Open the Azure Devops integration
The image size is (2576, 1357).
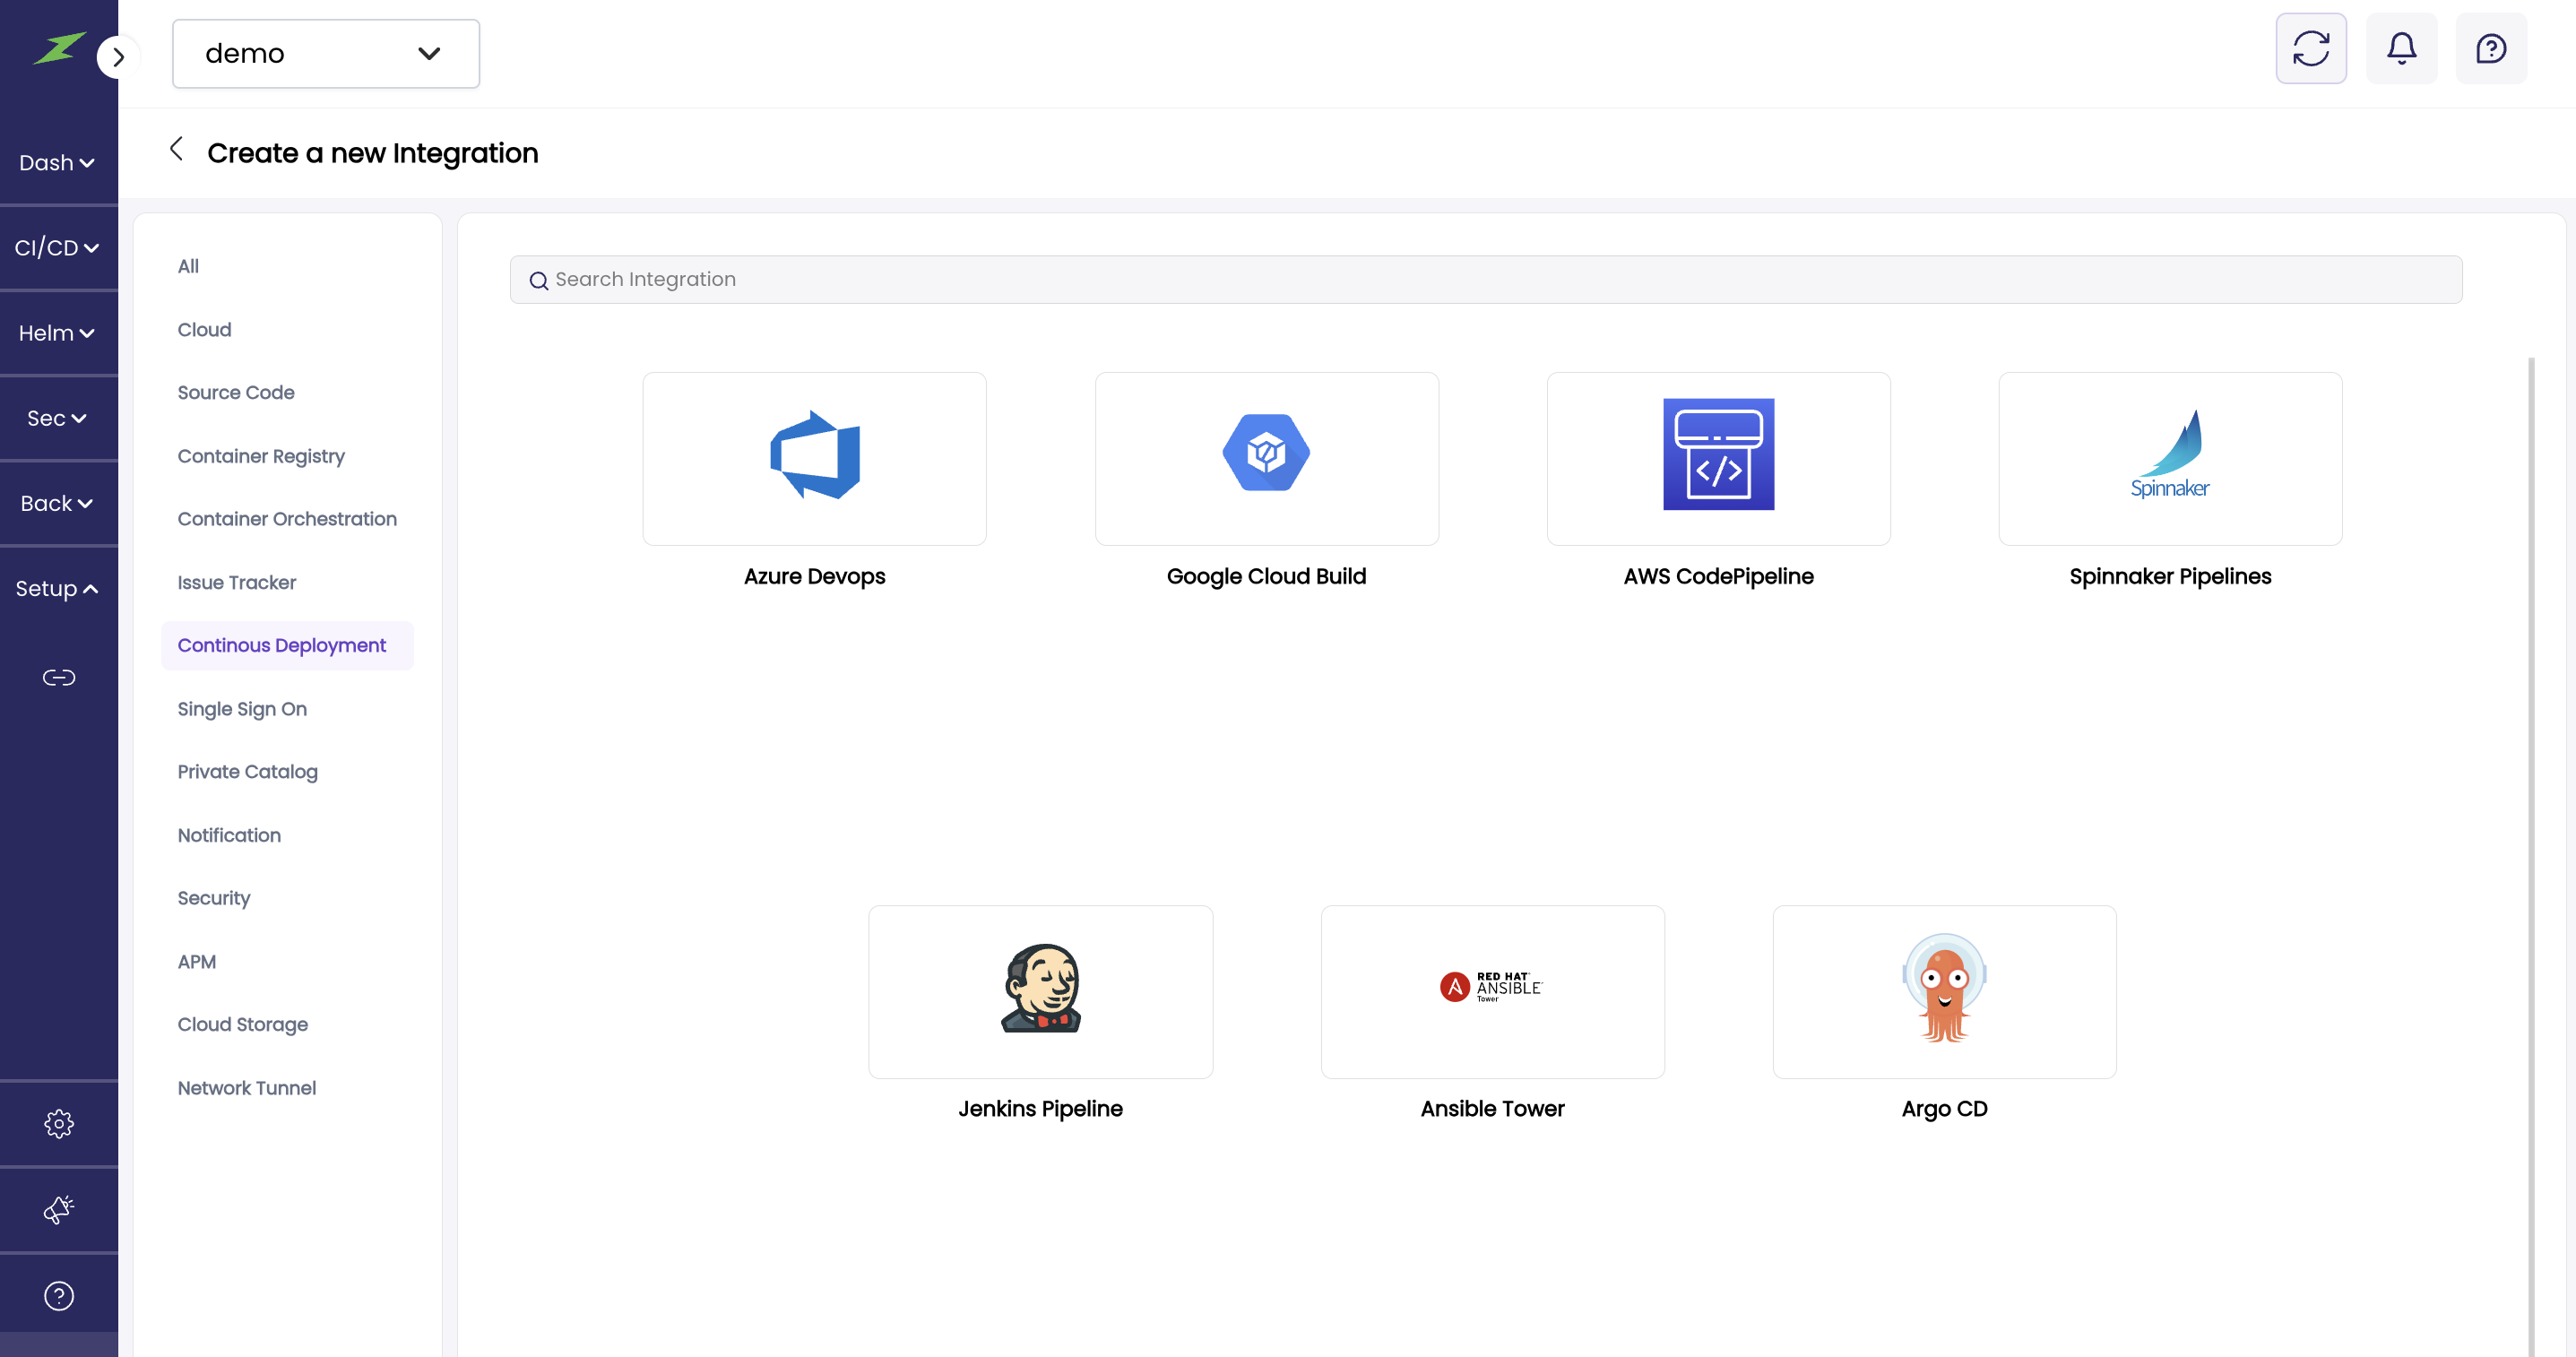814,459
